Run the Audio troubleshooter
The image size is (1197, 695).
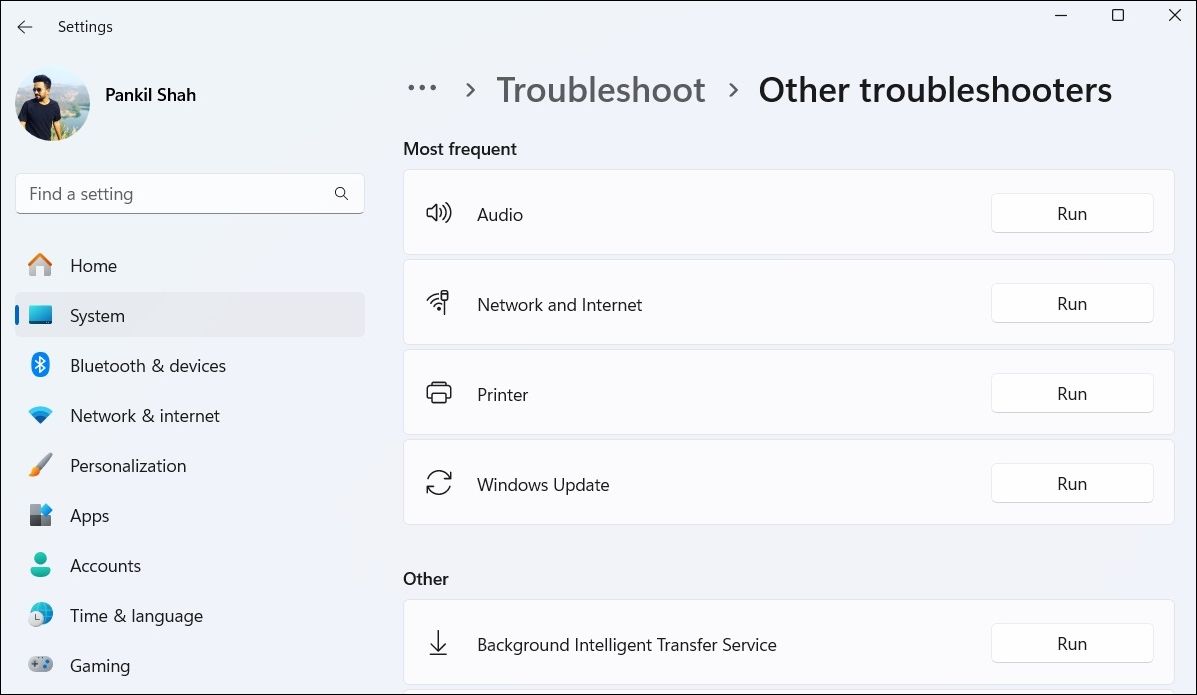(1071, 213)
